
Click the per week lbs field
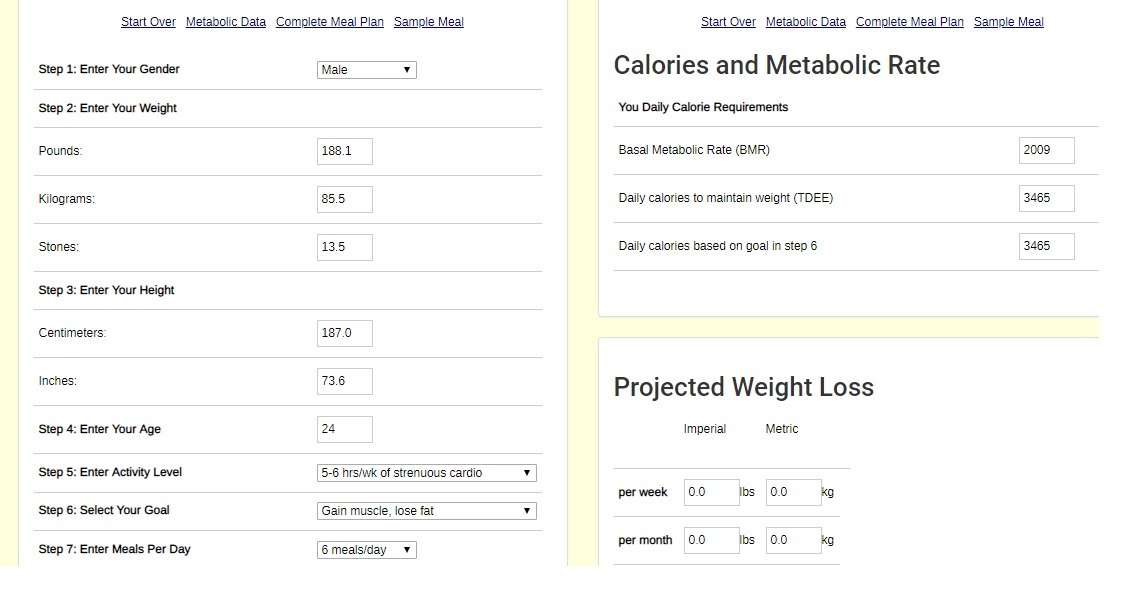click(711, 492)
